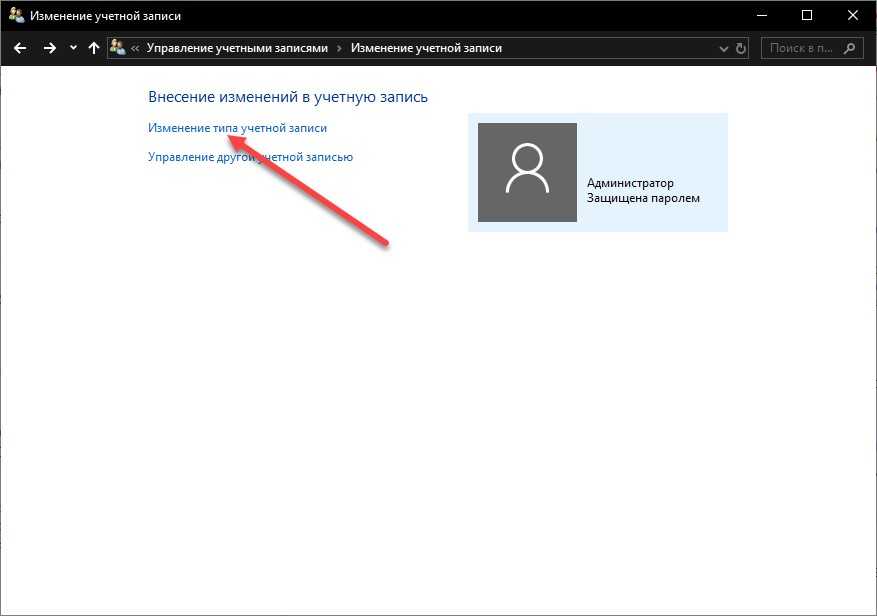877x616 pixels.
Task: Click the Администратор account name text
Action: click(630, 183)
